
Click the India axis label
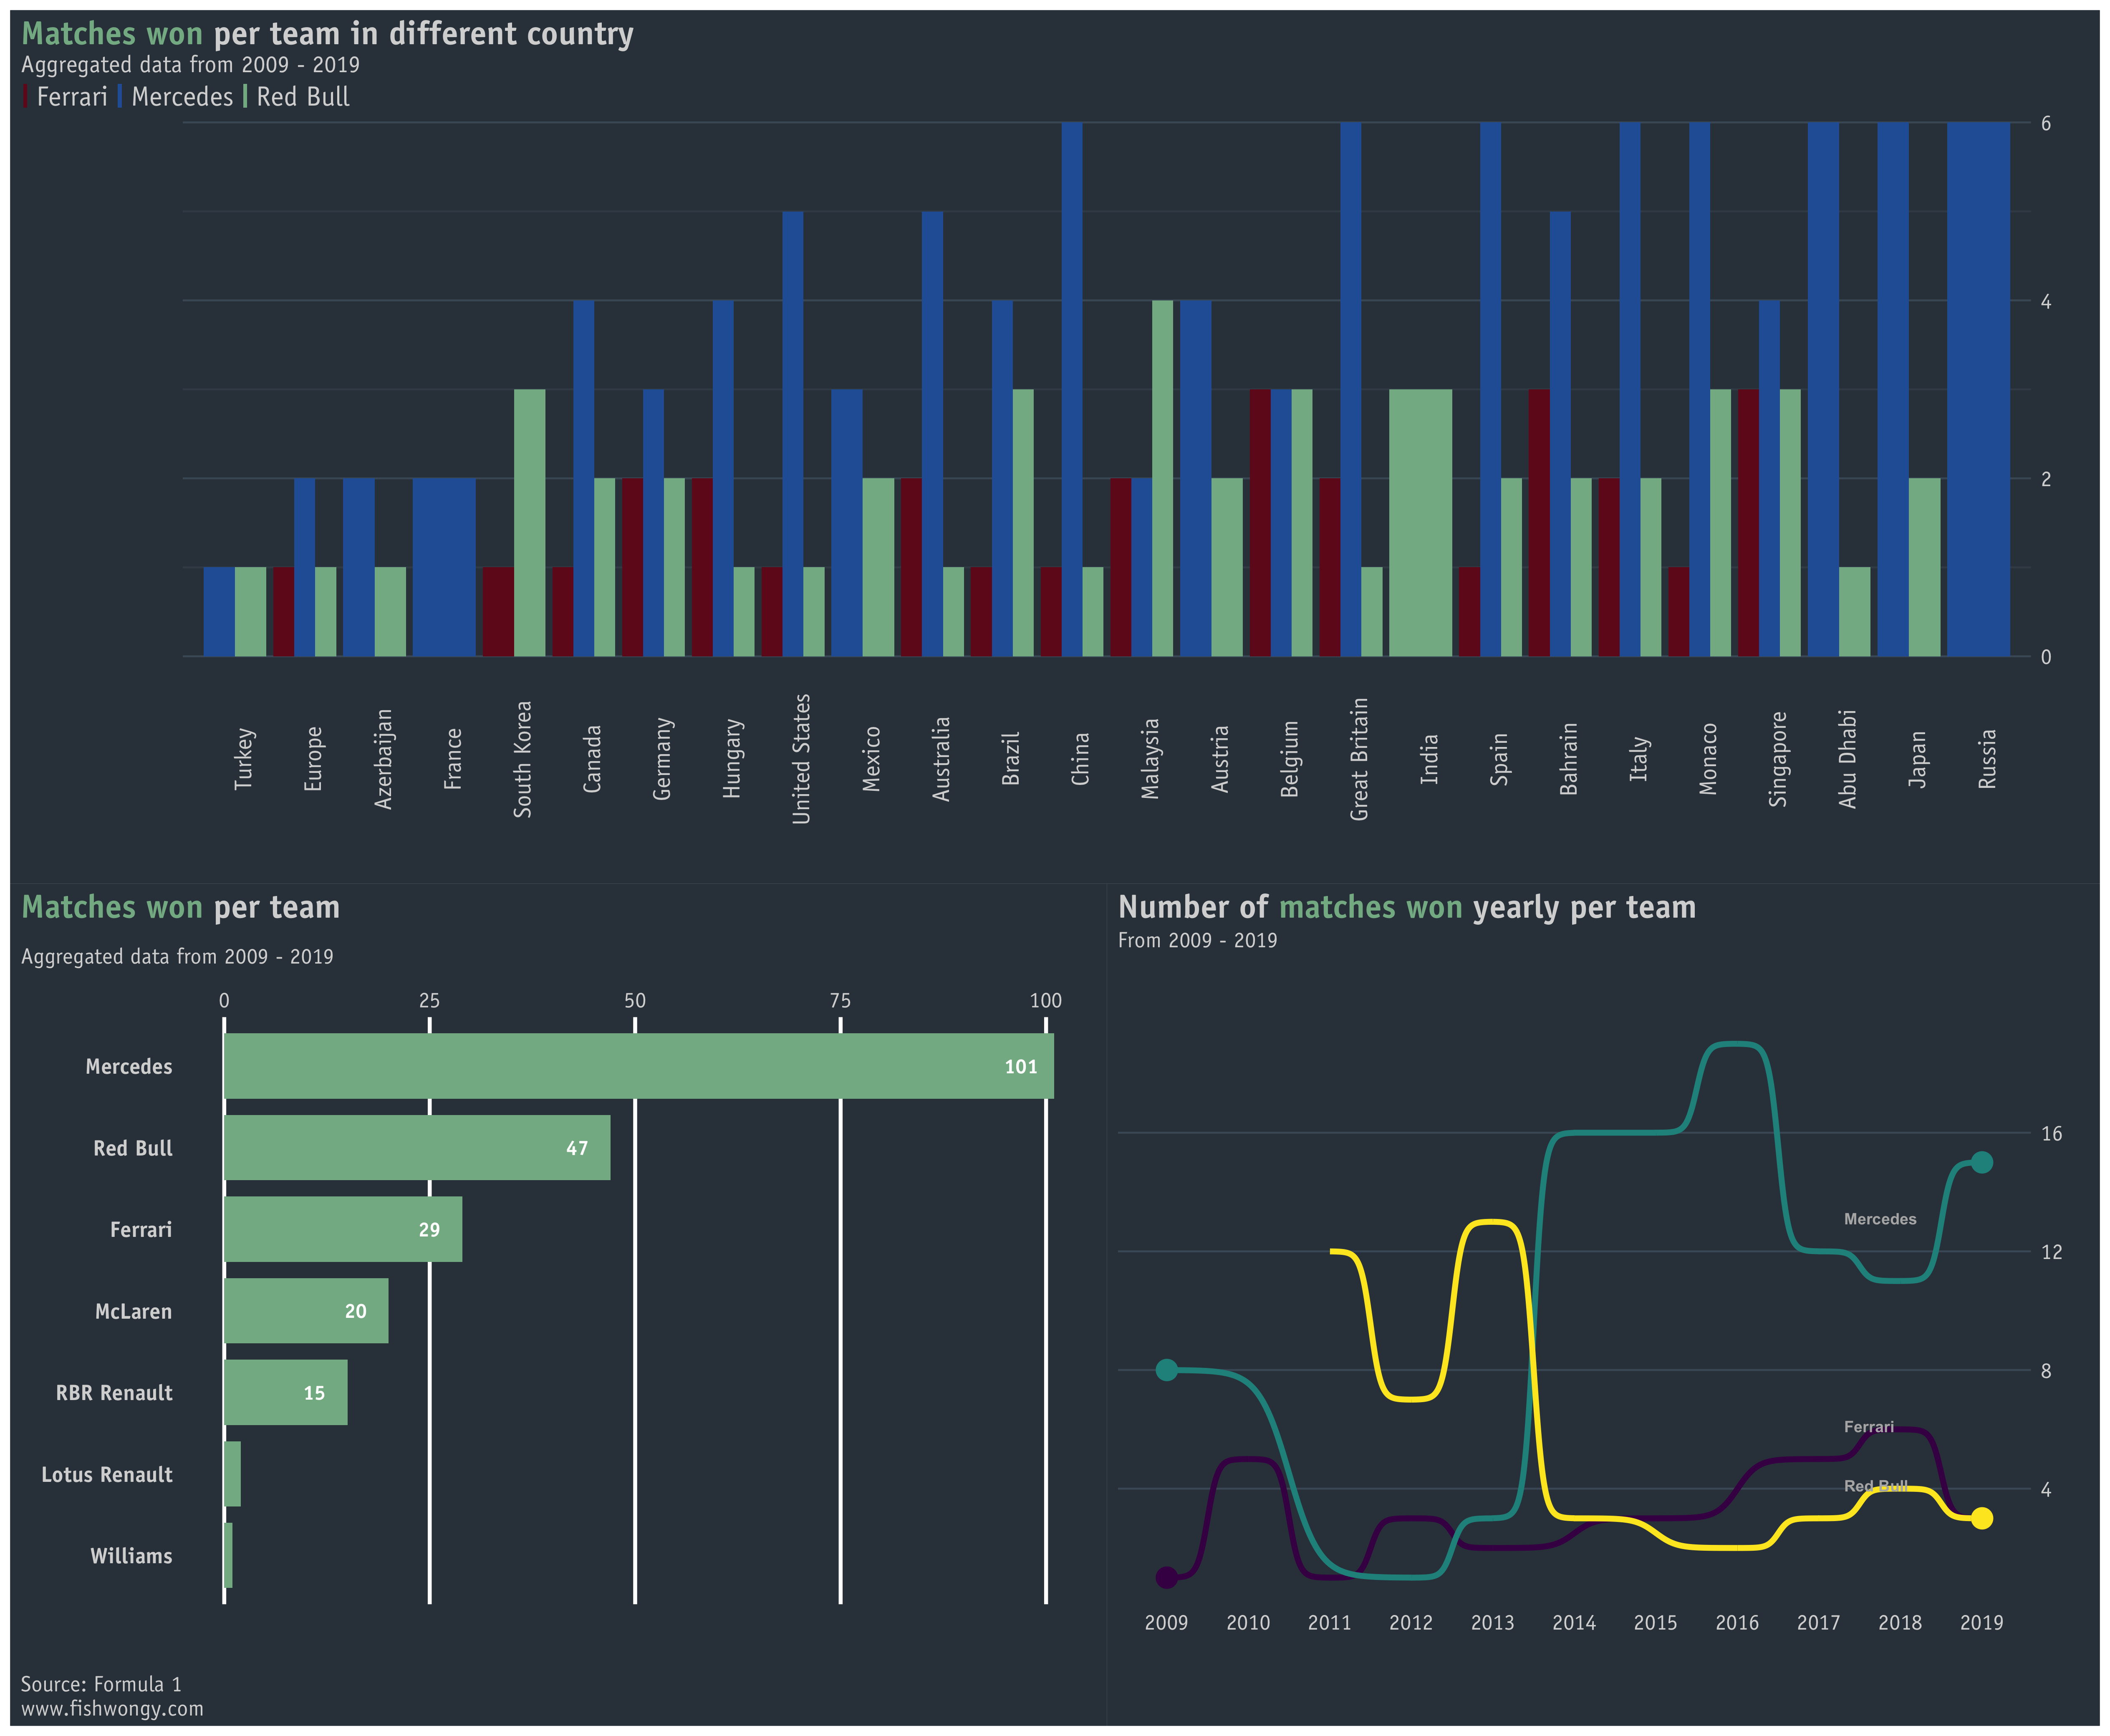(x=1429, y=759)
